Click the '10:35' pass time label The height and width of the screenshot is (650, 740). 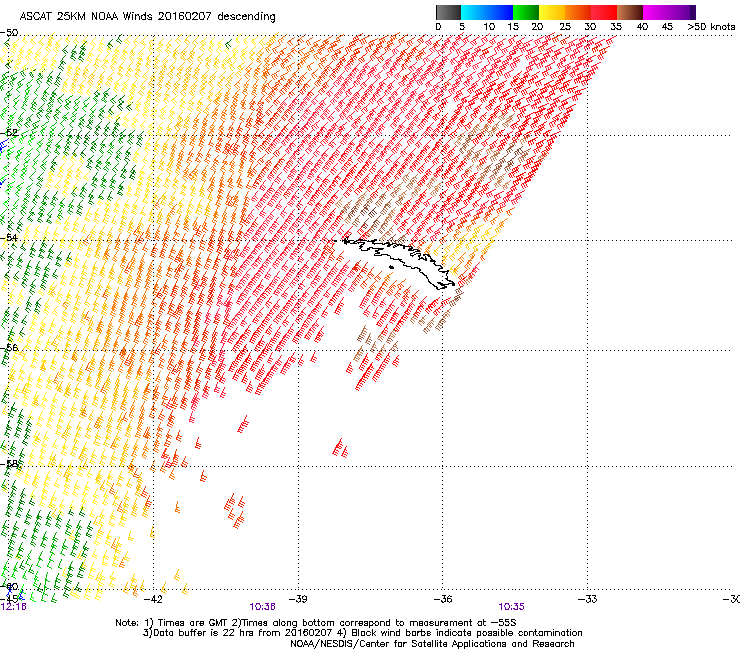pos(512,607)
